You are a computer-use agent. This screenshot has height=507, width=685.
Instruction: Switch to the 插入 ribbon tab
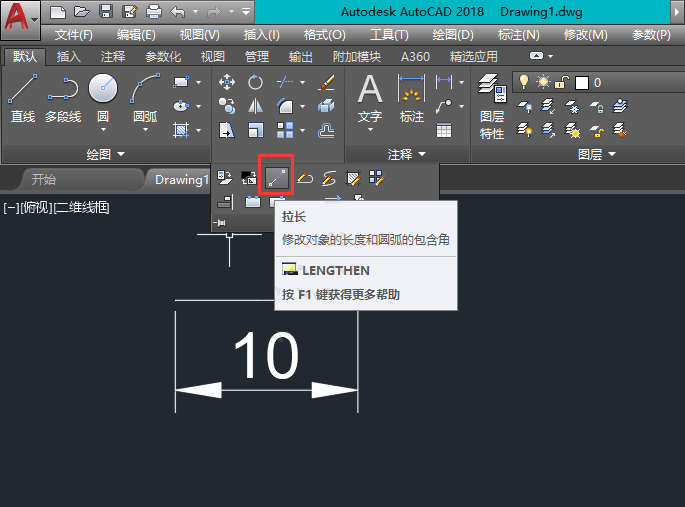point(68,57)
